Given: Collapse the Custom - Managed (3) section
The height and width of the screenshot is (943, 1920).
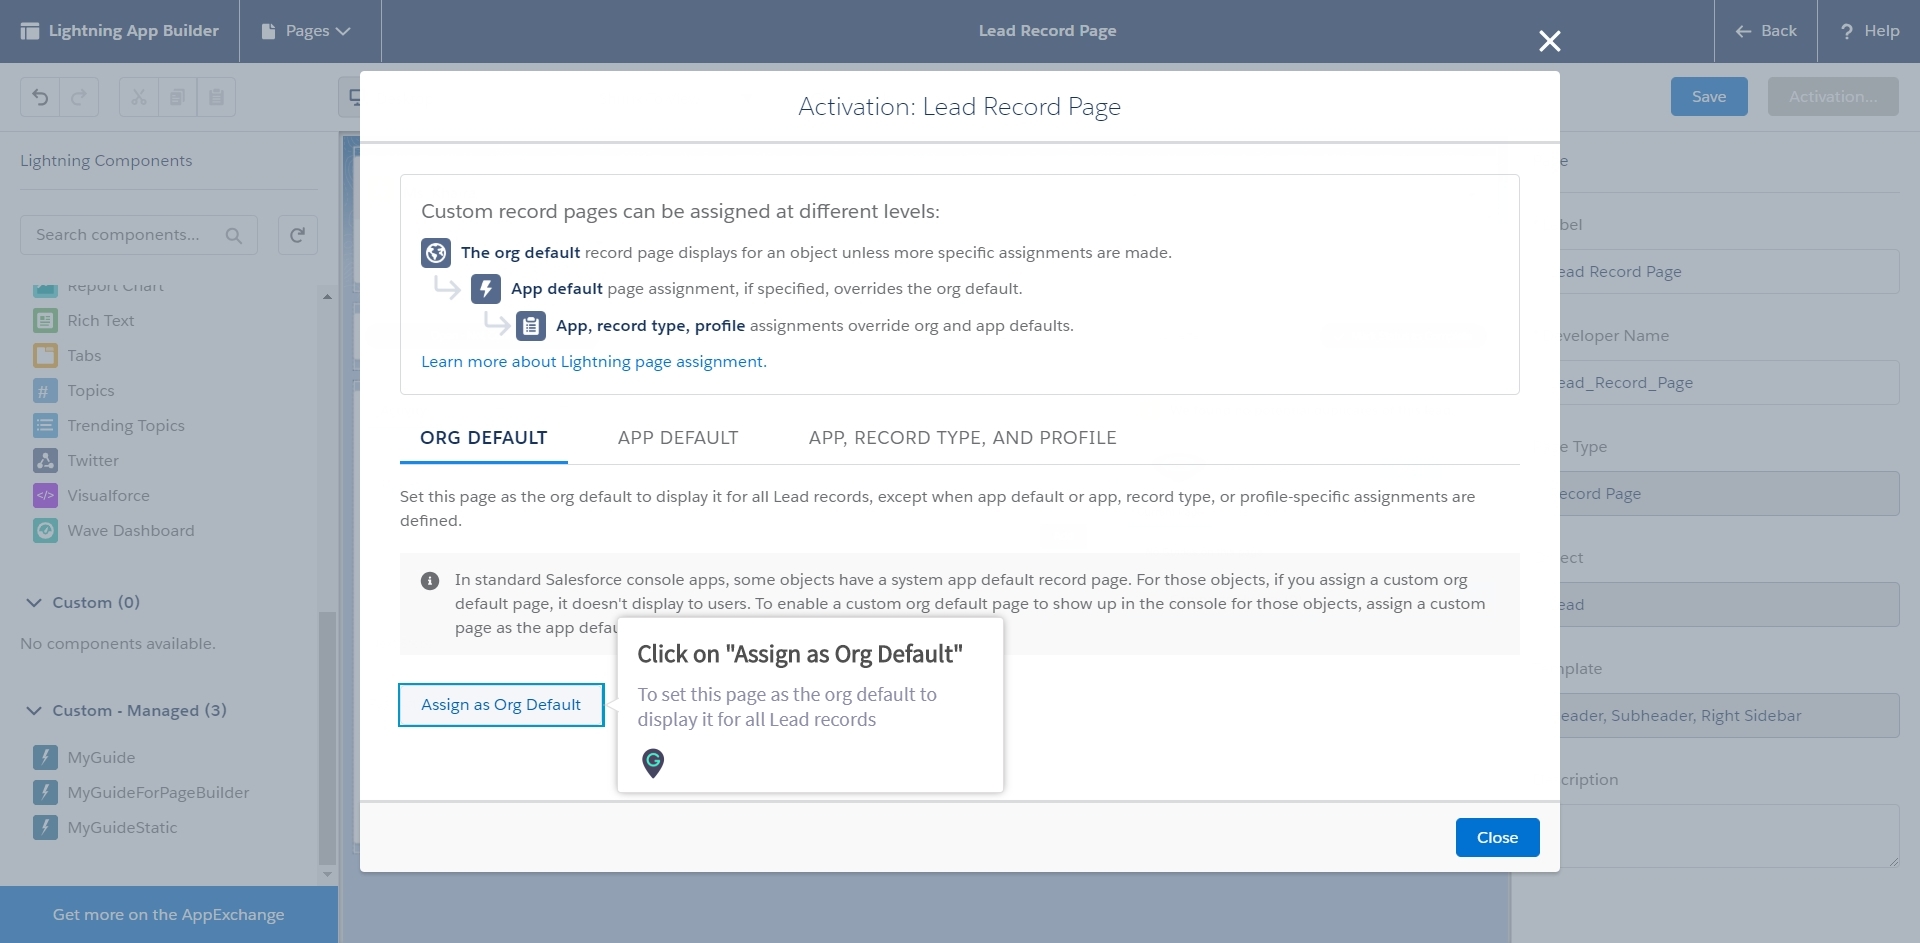Looking at the screenshot, I should pyautogui.click(x=34, y=711).
